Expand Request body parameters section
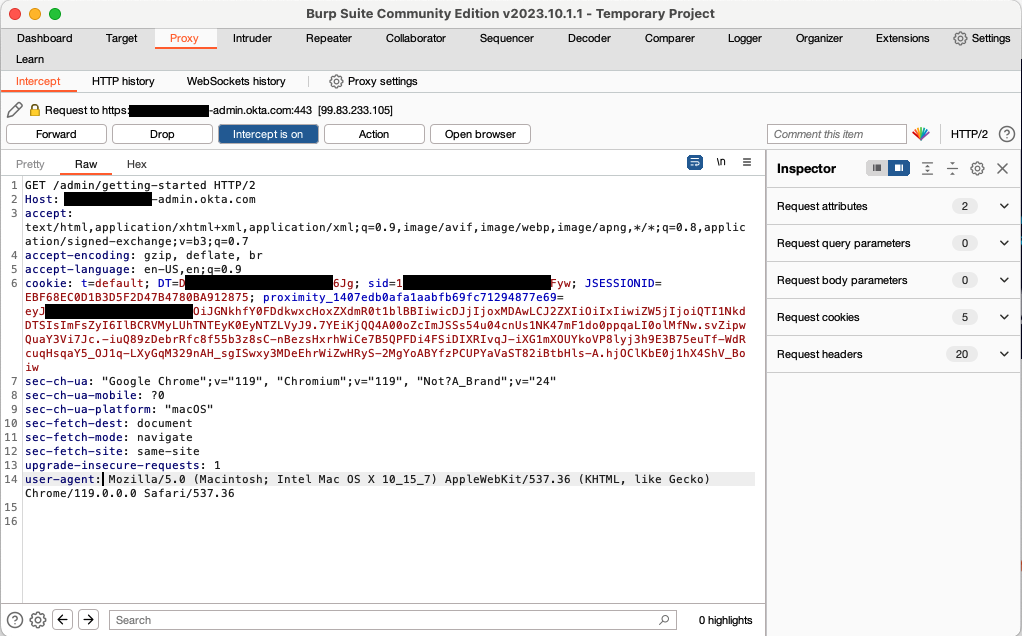1022x636 pixels. click(893, 280)
